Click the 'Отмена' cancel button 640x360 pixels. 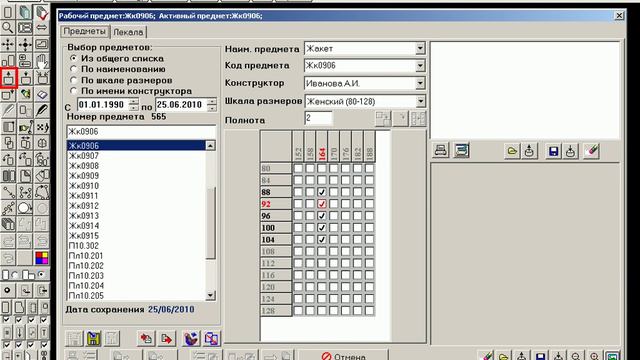pos(343,356)
